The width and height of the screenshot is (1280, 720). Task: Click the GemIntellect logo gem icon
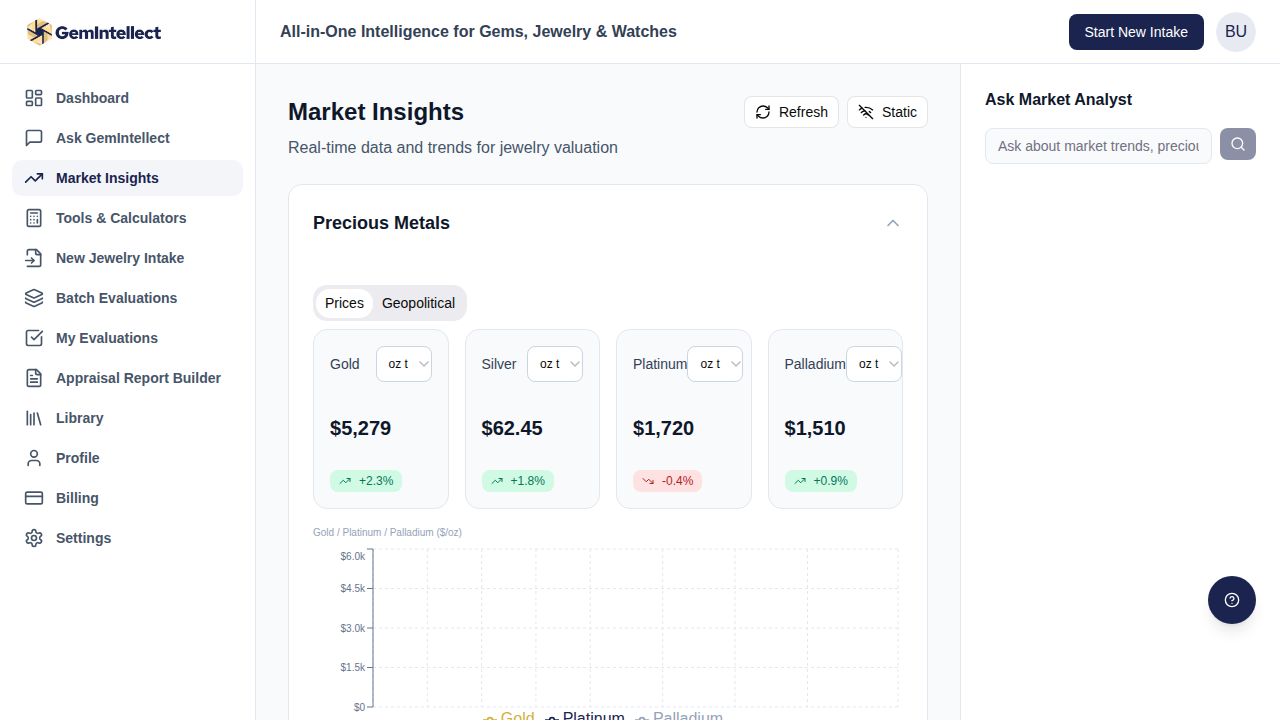click(37, 31)
